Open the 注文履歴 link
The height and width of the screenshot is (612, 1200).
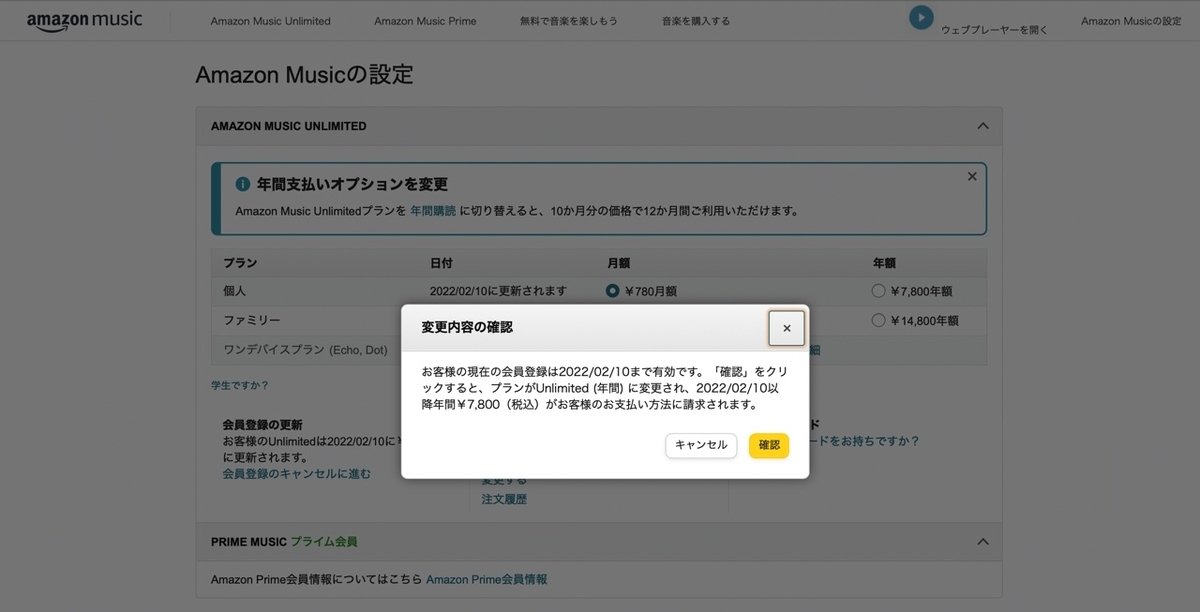tap(504, 499)
